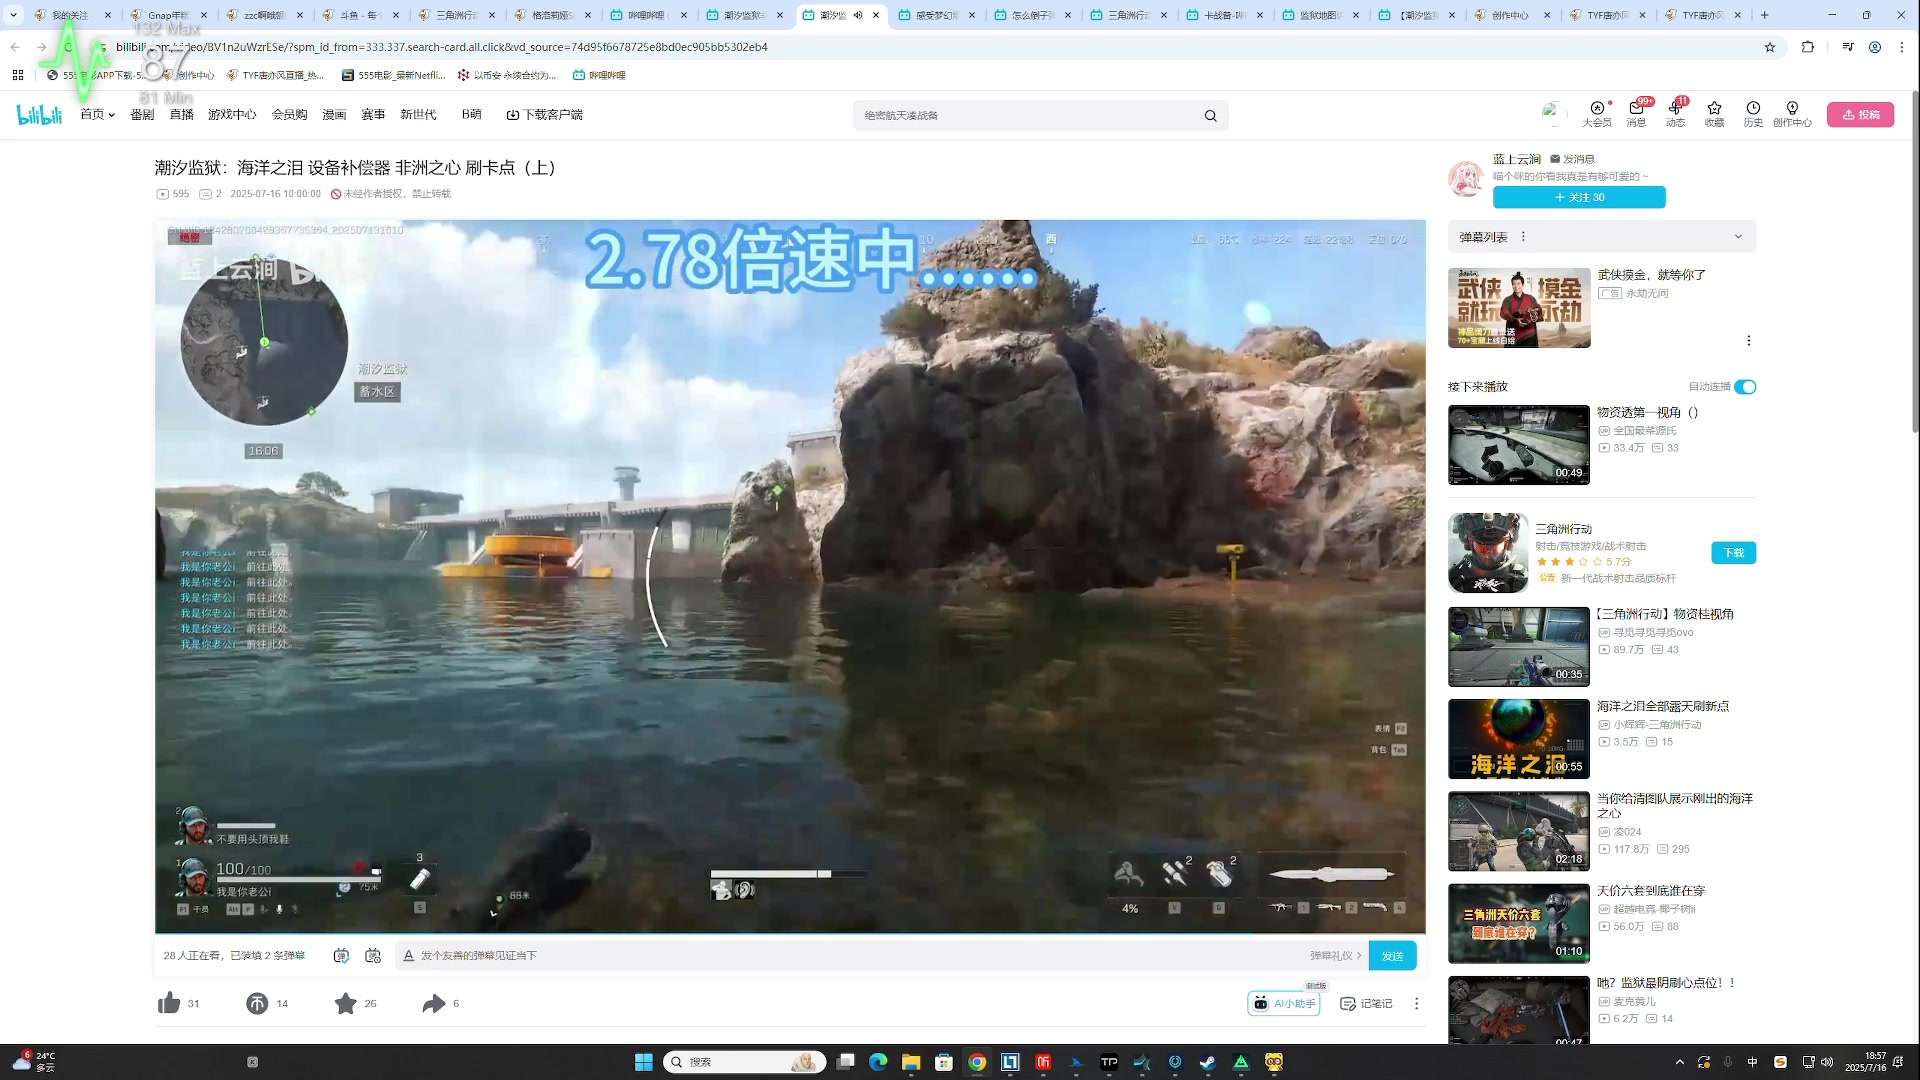Image resolution: width=1920 pixels, height=1080 pixels.
Task: Open browser apps grid icon in bookmarks bar
Action: [17, 75]
